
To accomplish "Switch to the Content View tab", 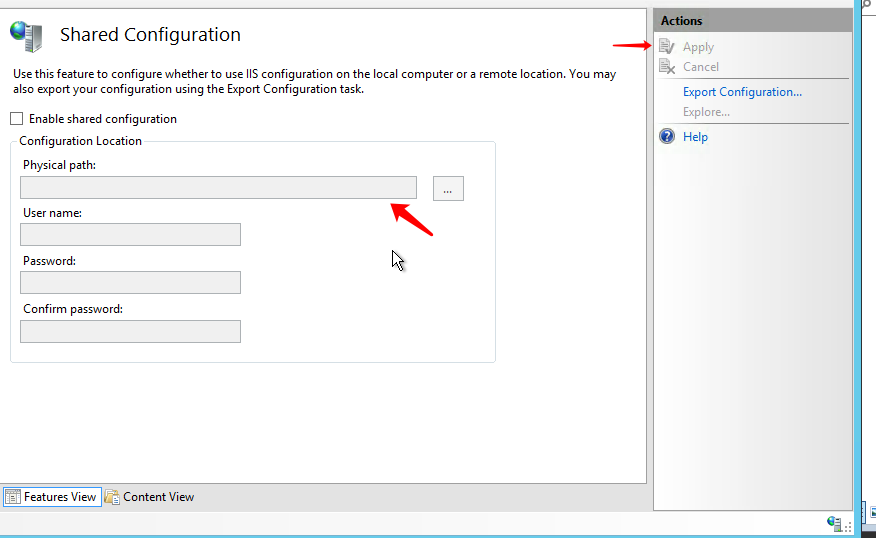I will click(158, 497).
